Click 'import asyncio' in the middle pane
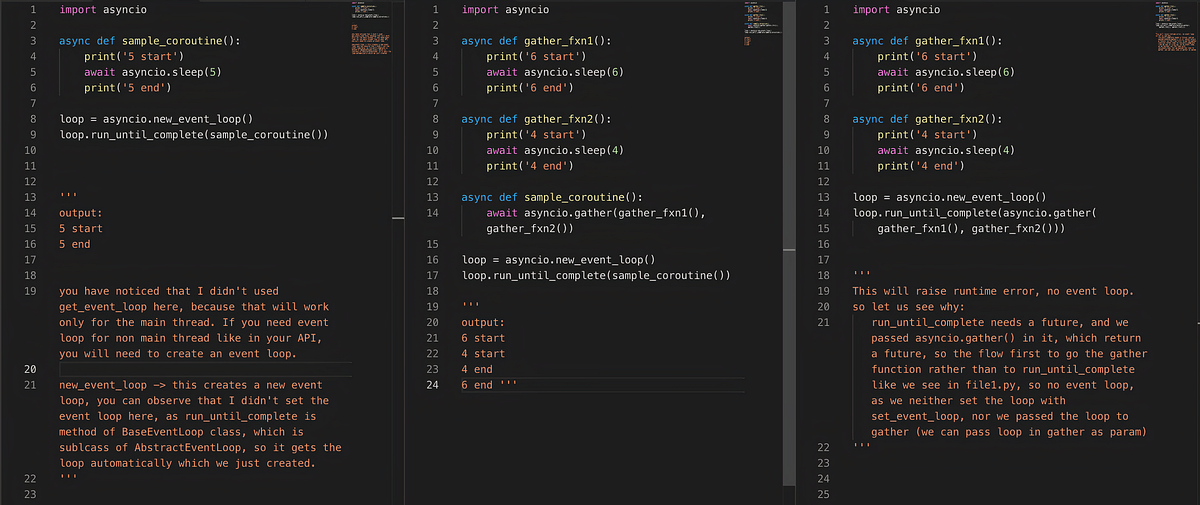 point(504,10)
